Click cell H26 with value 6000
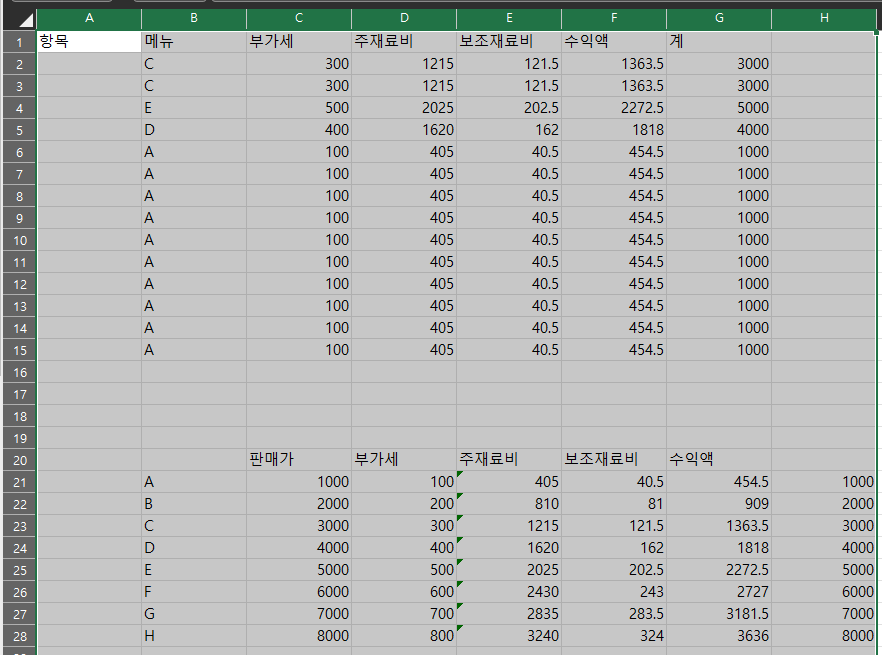This screenshot has height=655, width=882. (x=824, y=592)
